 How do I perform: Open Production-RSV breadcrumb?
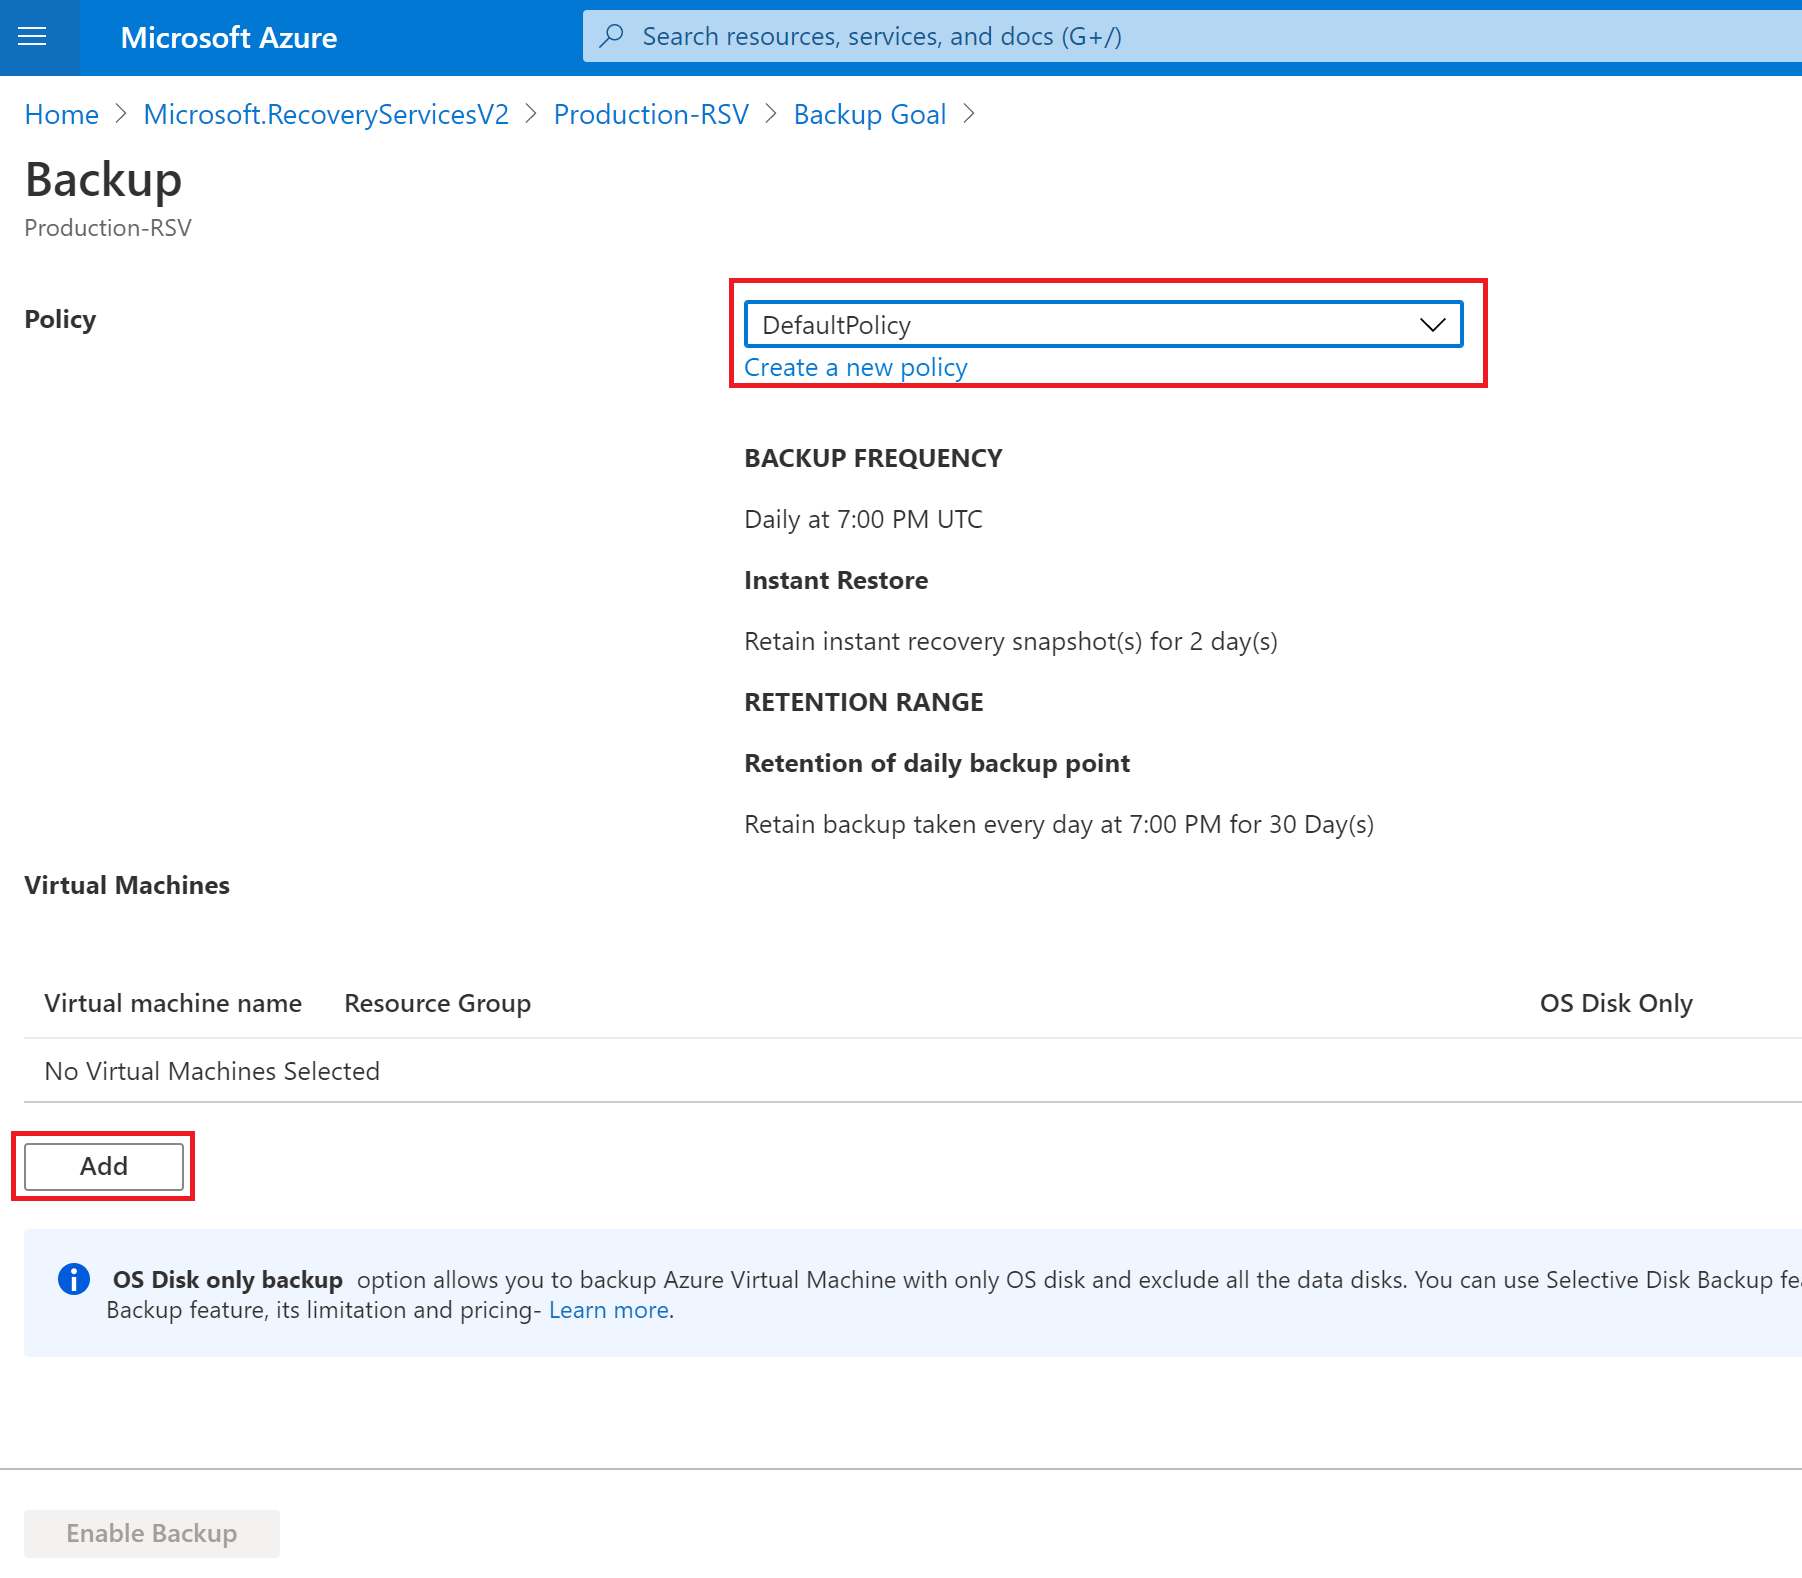coord(650,114)
